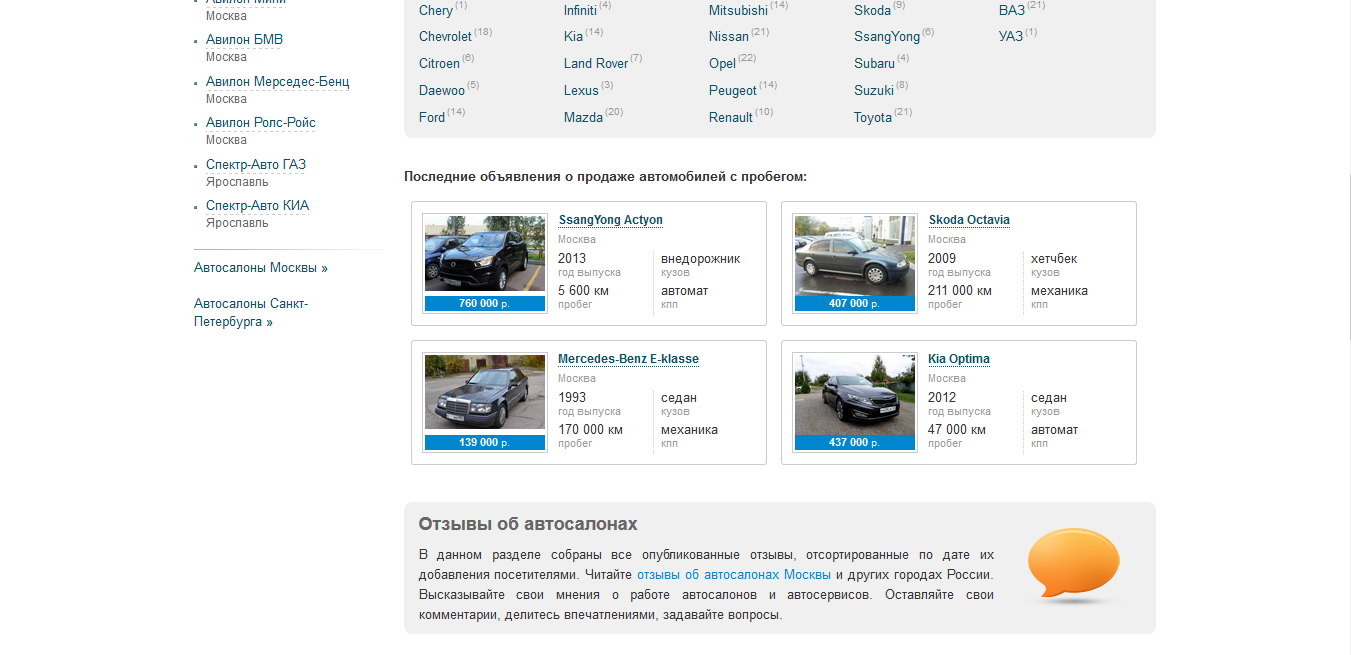Select the Nissan brand link
Viewport: 1351px width, 655px height.
pyautogui.click(x=729, y=36)
